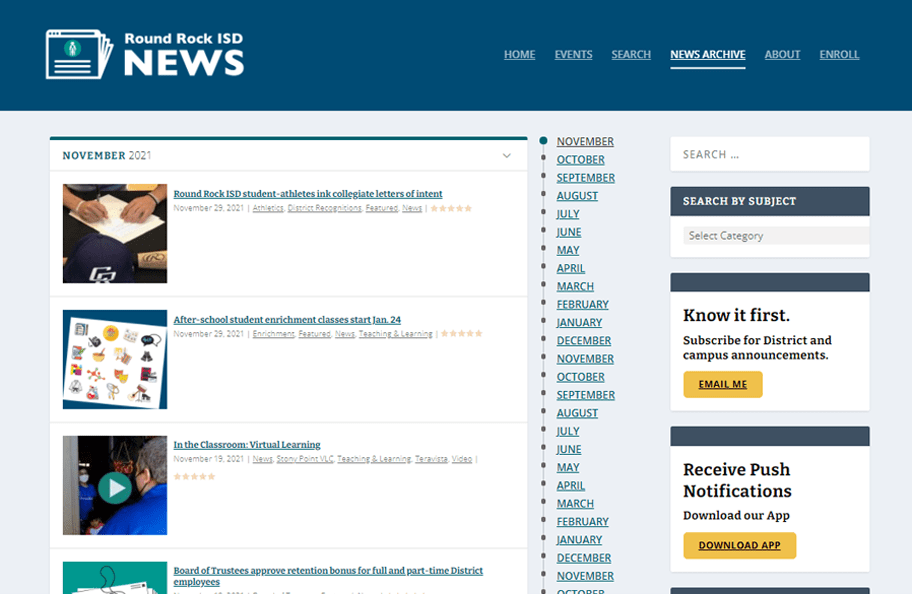Select the second DECEMBER link in month list
The image size is (912, 594).
(x=584, y=557)
